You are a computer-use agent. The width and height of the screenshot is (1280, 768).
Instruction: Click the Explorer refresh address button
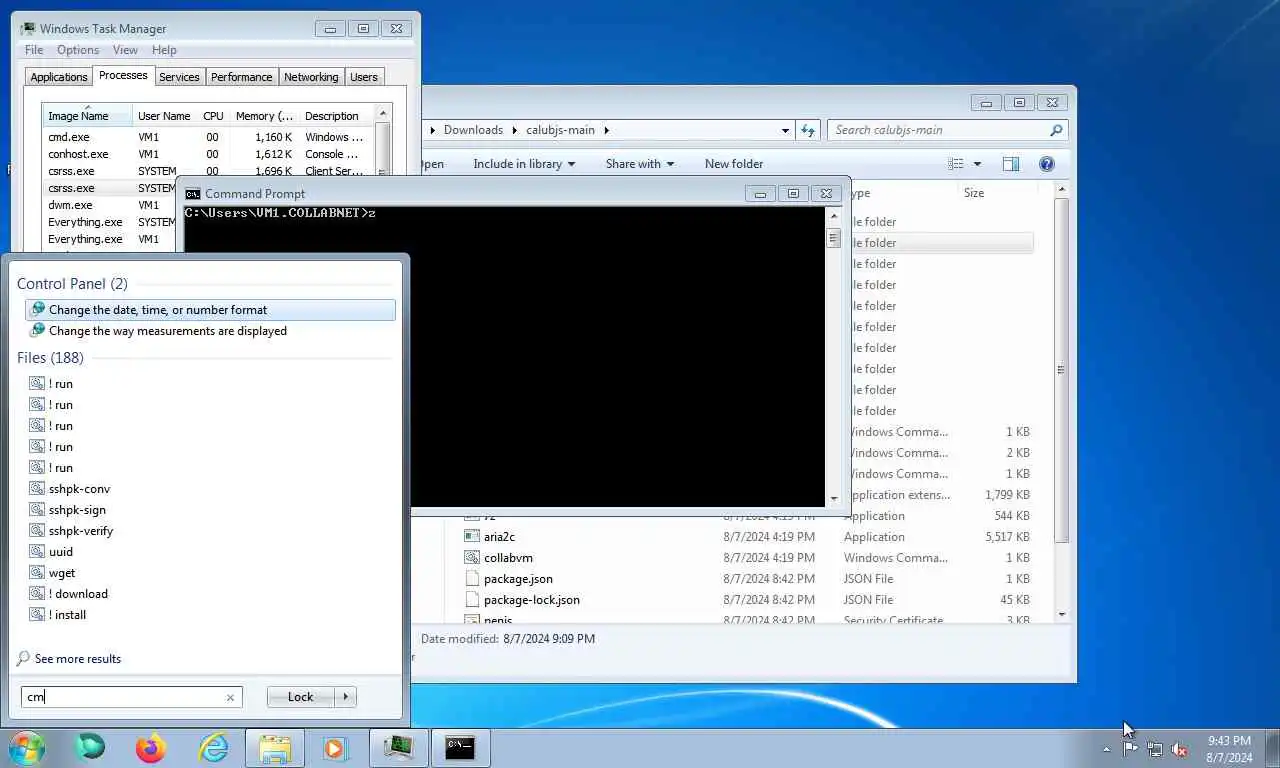coord(808,130)
